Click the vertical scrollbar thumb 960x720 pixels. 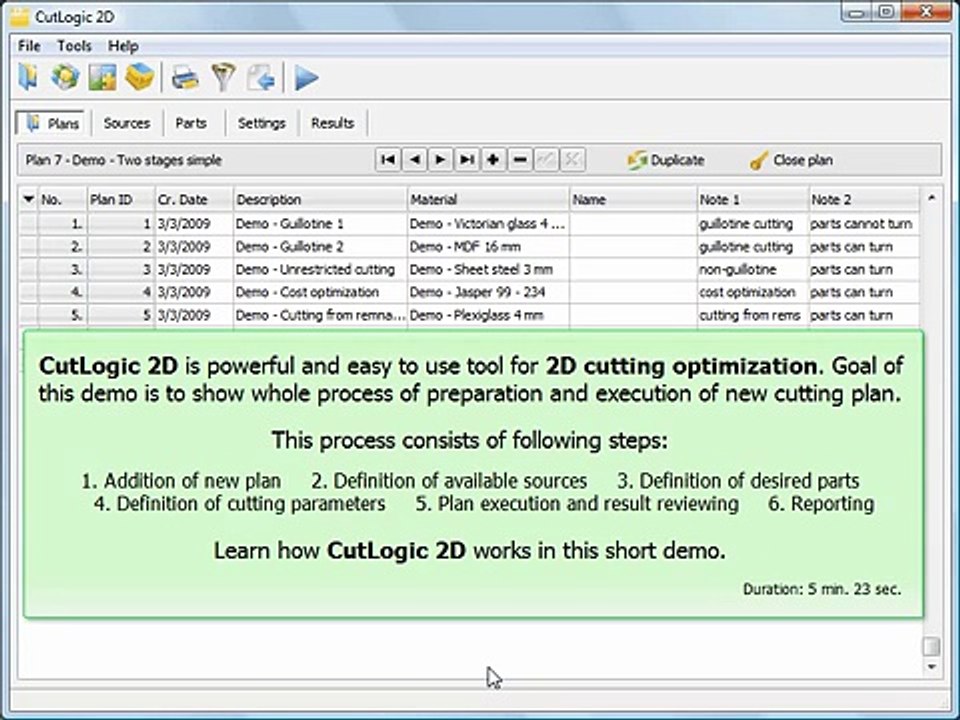click(931, 646)
